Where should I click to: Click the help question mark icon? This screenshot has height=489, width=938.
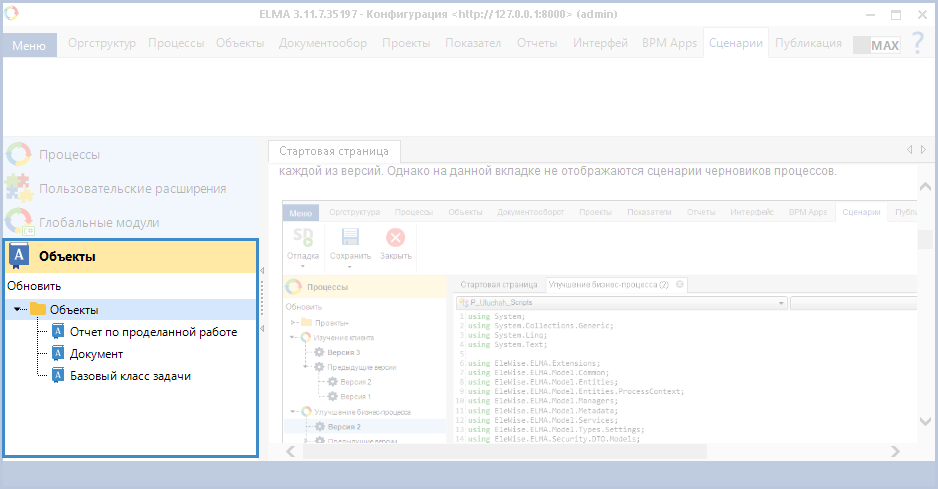(917, 44)
